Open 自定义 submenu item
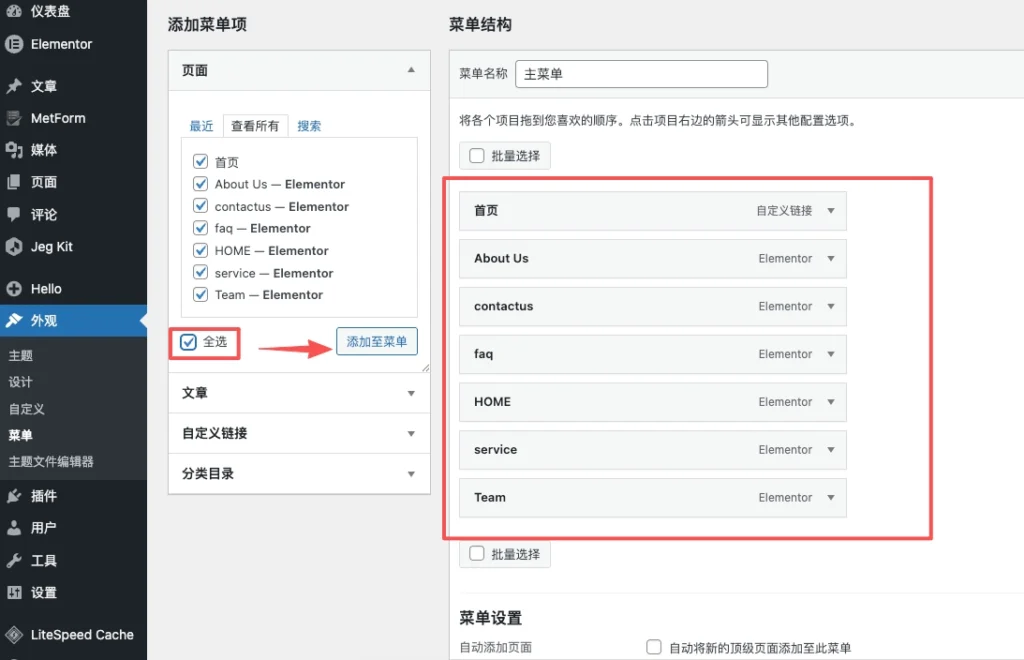The height and width of the screenshot is (660, 1024). pos(27,409)
